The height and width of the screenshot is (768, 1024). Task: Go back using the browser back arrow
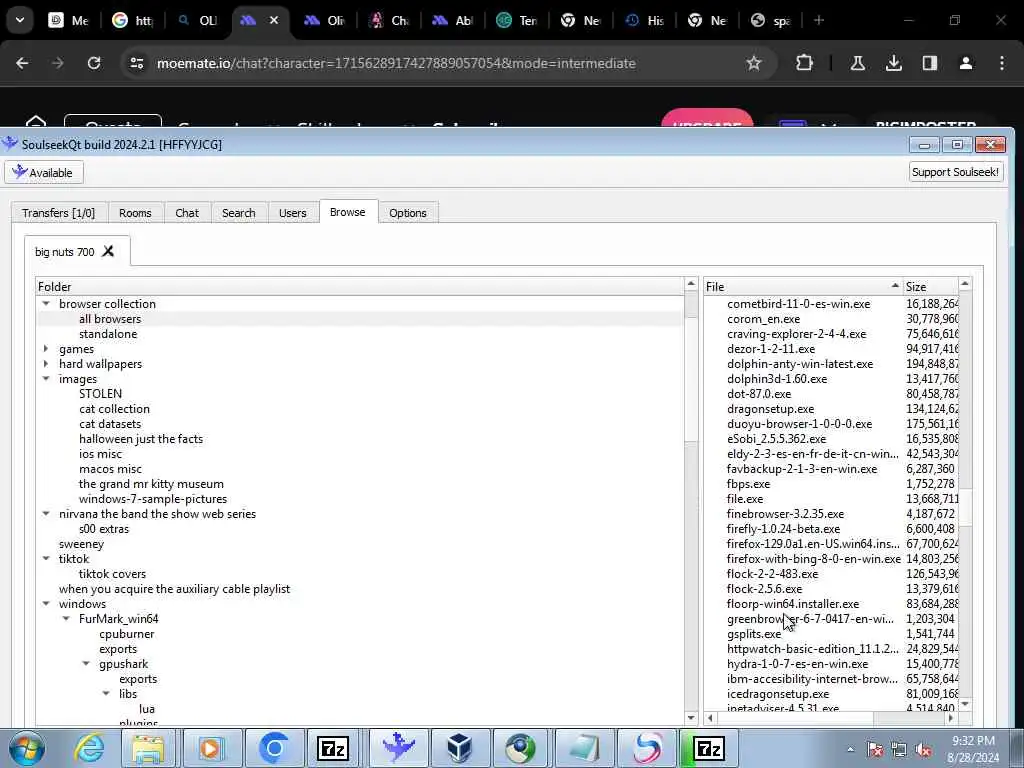pyautogui.click(x=22, y=63)
